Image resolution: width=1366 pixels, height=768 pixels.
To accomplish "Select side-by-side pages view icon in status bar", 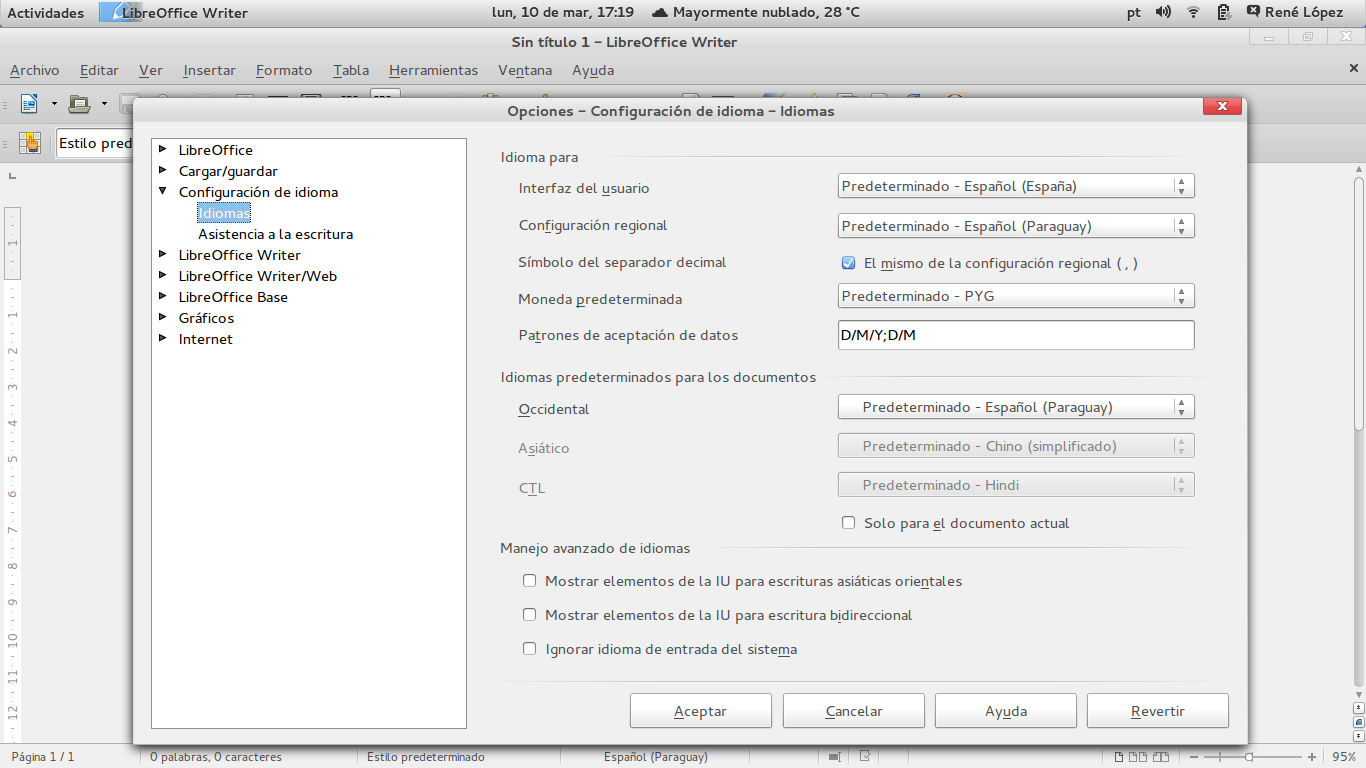I will (x=1137, y=757).
